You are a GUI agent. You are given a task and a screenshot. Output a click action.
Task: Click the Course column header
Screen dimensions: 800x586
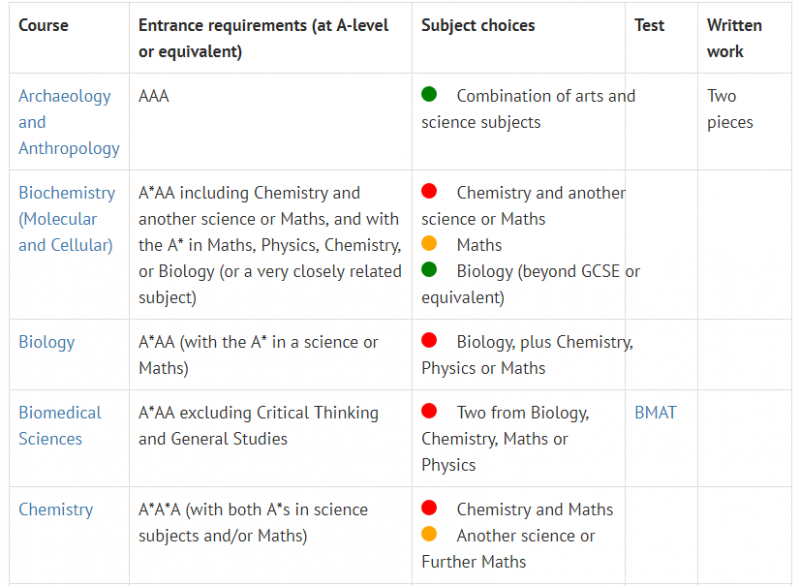coord(43,25)
